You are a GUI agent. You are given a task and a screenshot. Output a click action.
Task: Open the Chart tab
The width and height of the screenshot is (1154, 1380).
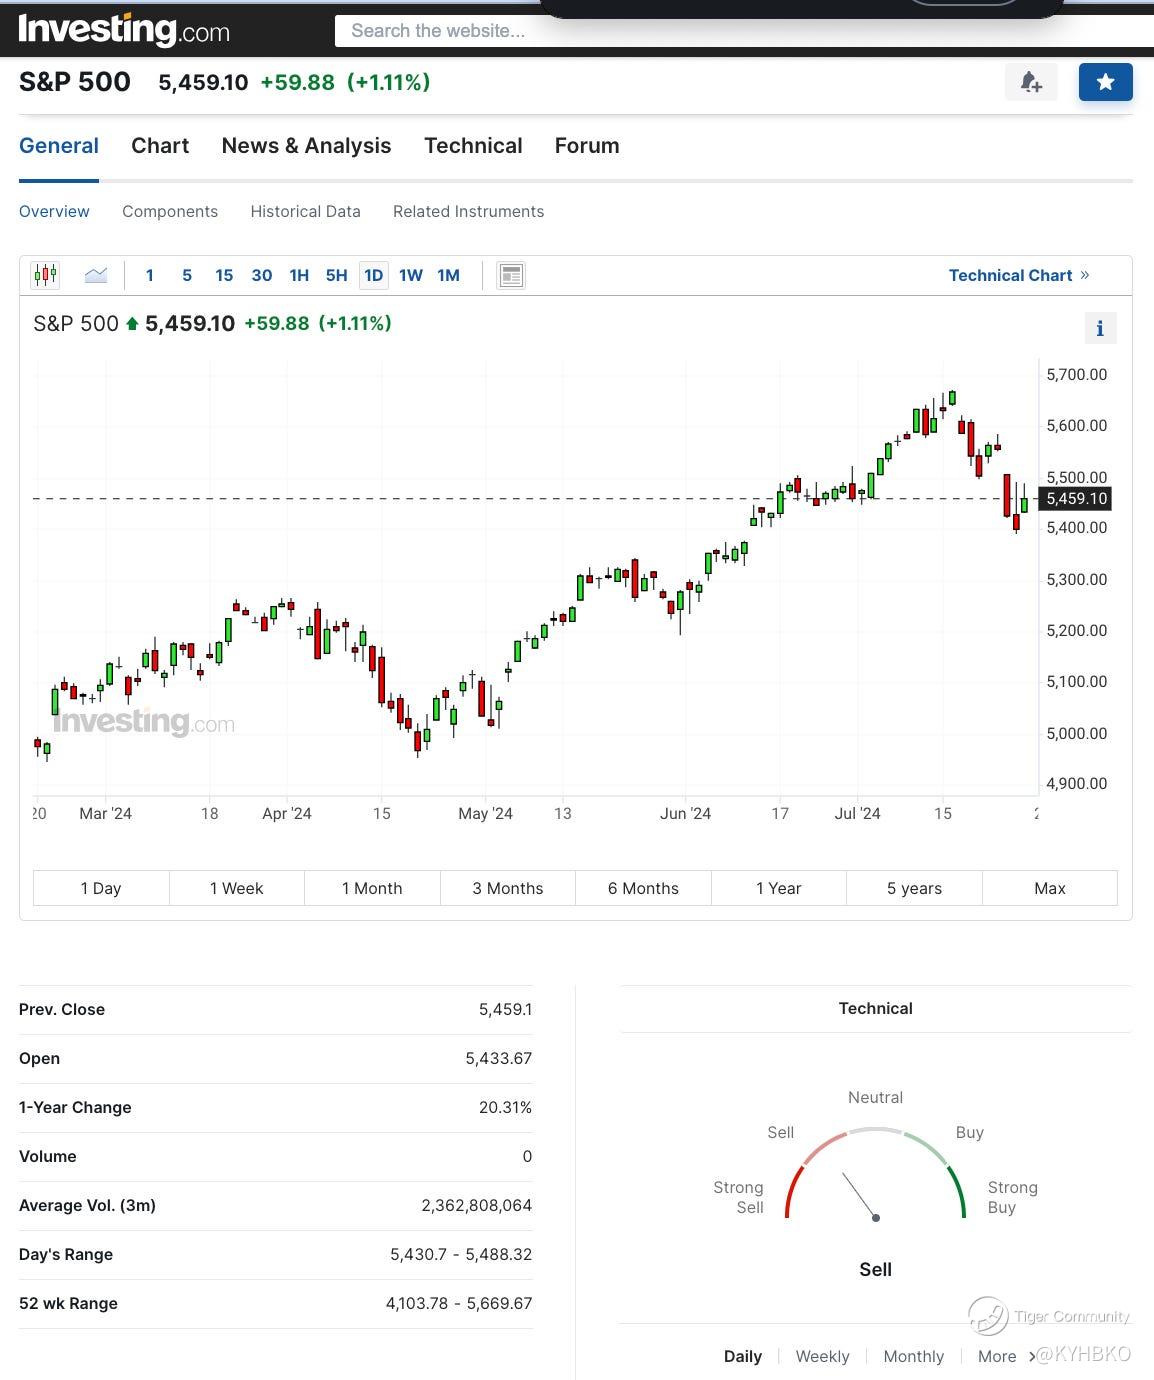(x=160, y=146)
